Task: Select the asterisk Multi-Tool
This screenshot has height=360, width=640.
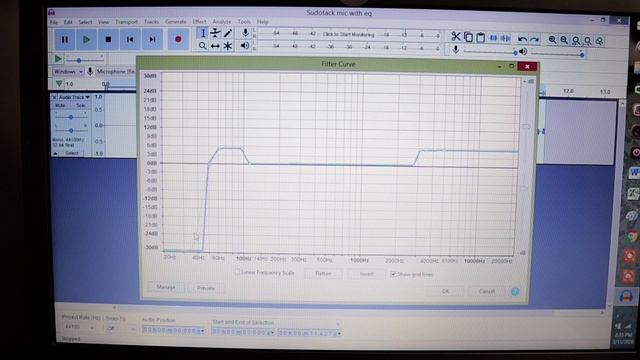Action: (x=228, y=46)
